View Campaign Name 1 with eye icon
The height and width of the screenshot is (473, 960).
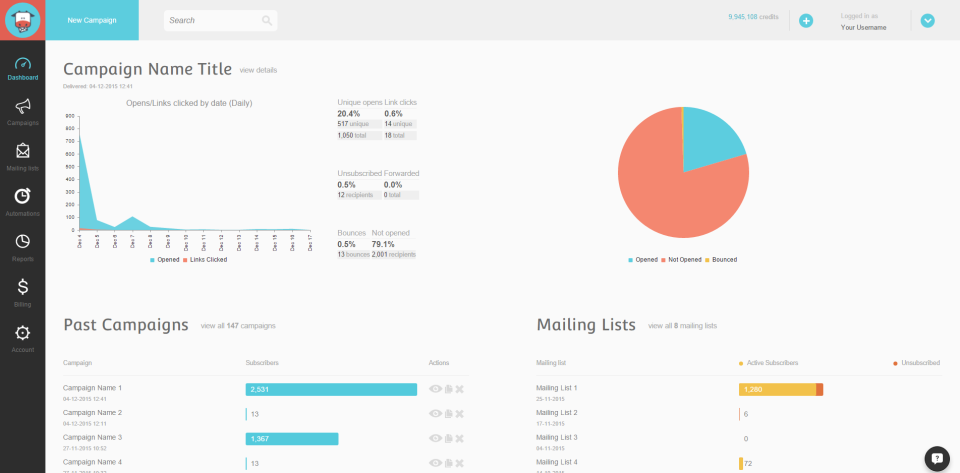point(435,389)
